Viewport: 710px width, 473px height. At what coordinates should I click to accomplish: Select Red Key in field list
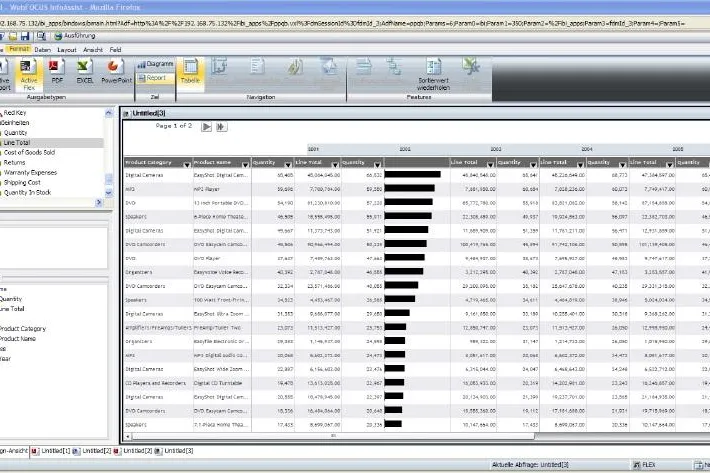pos(15,113)
